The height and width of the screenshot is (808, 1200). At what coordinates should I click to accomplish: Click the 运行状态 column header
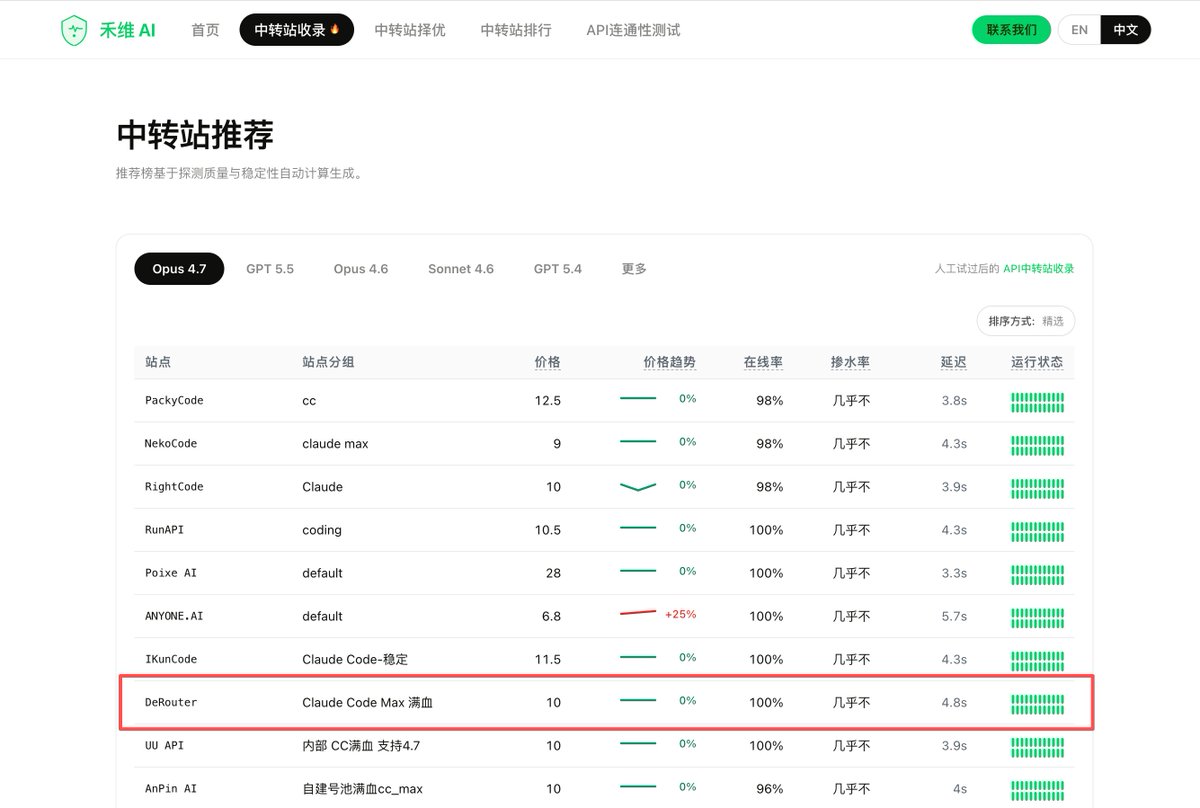1037,362
